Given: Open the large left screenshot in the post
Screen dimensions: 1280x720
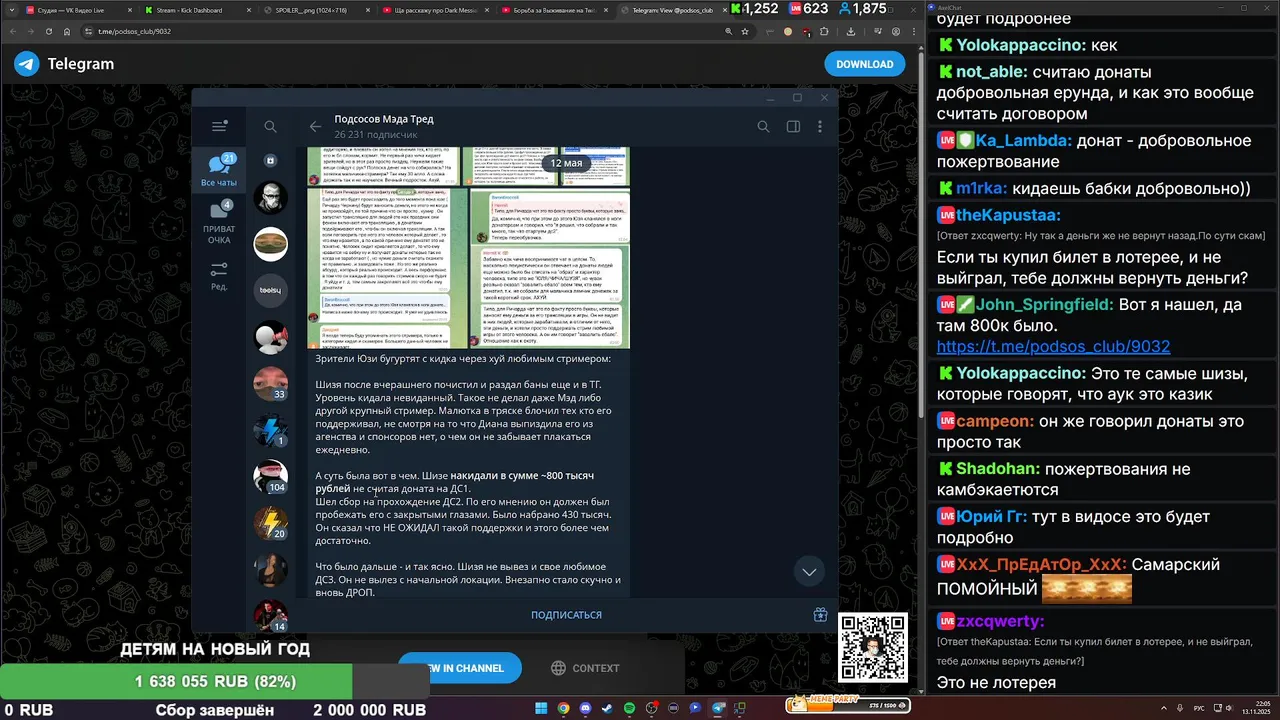Looking at the screenshot, I should pos(386,268).
